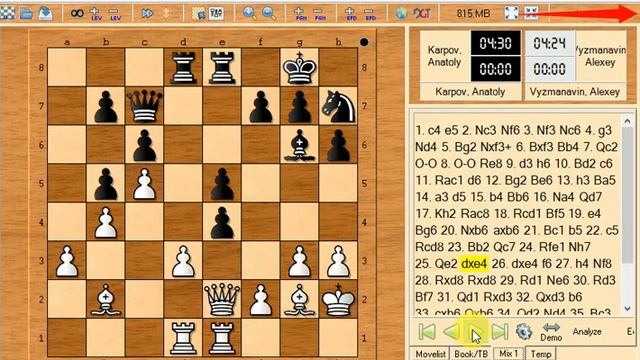
Task: Click Vyzmanavin's main clock showing 04:24
Action: point(549,43)
